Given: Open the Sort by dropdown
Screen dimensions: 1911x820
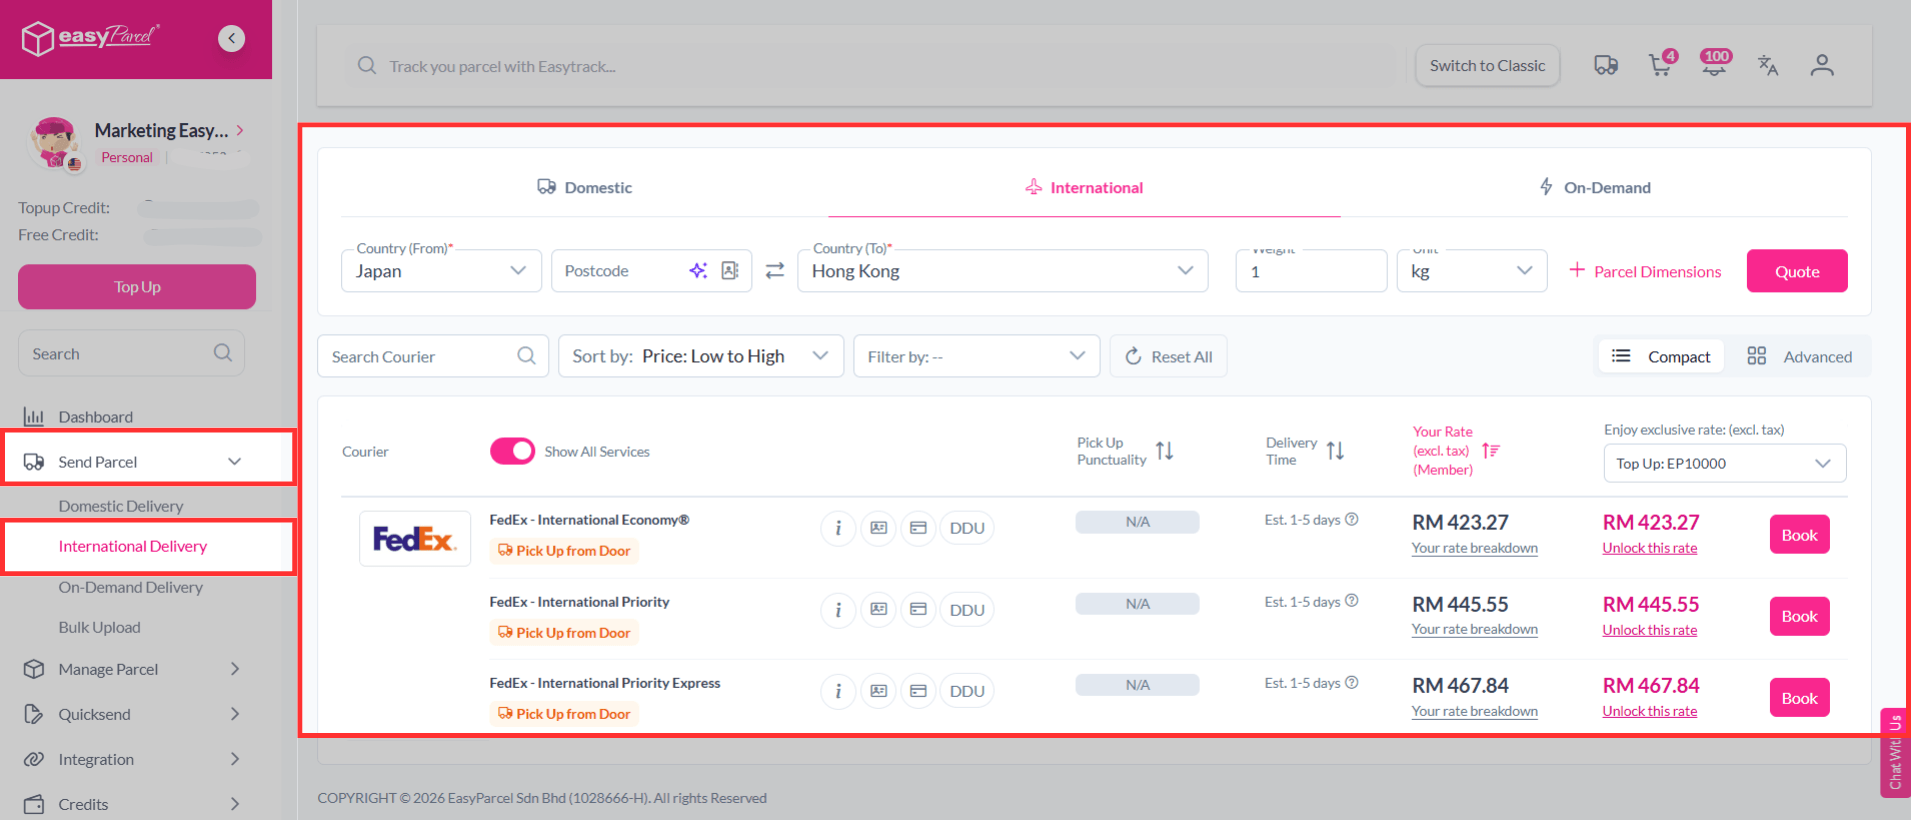Looking at the screenshot, I should coord(700,357).
